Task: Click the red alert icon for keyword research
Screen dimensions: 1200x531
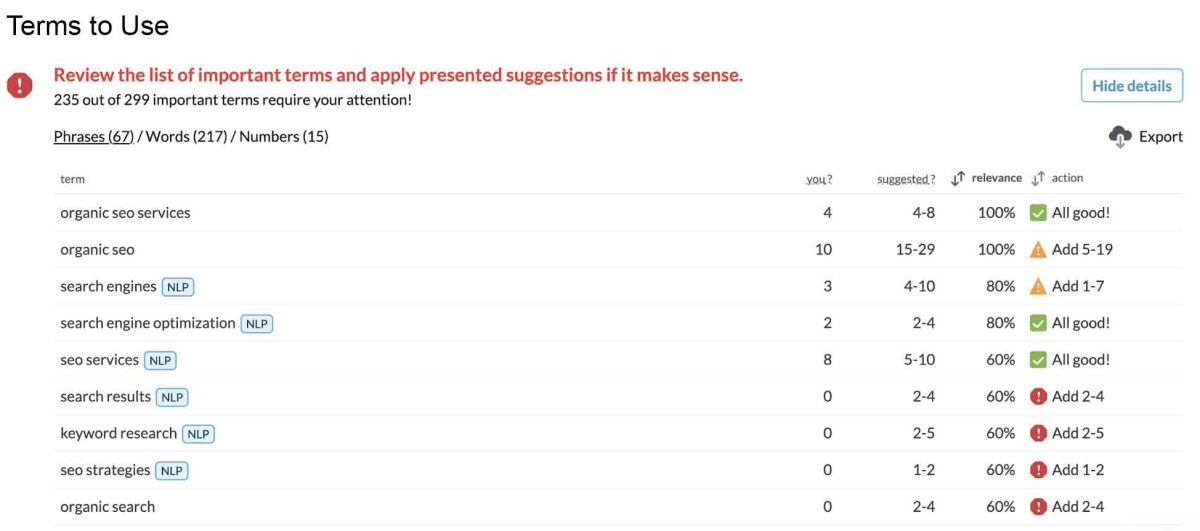Action: pos(1038,434)
